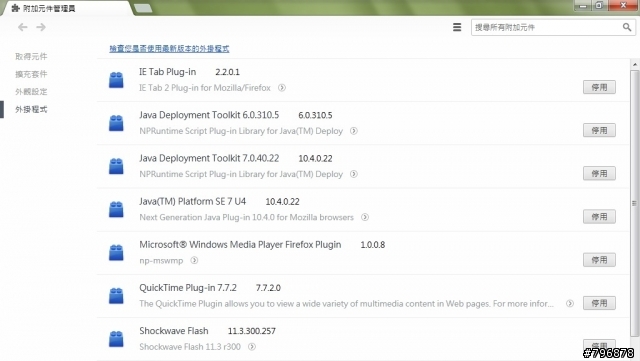Select Shockwave Flash title
The width and height of the screenshot is (640, 361).
pyautogui.click(x=173, y=331)
